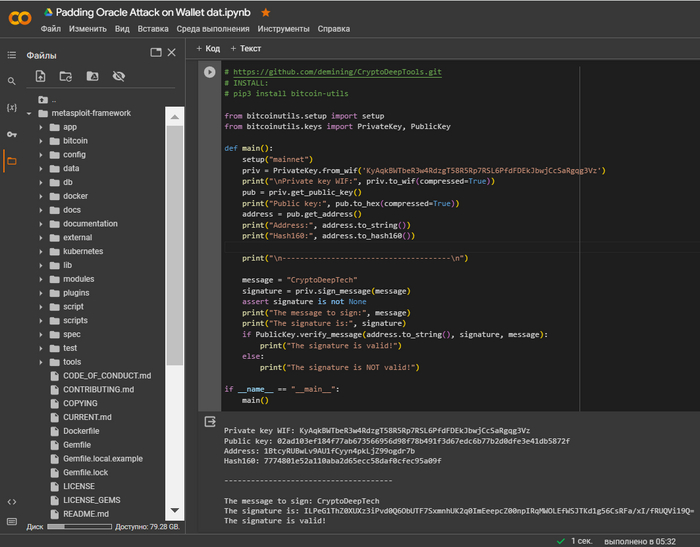Screen dimensions: 700x547
Task: Click the file tree scrollbar down arrow
Action: (176, 510)
